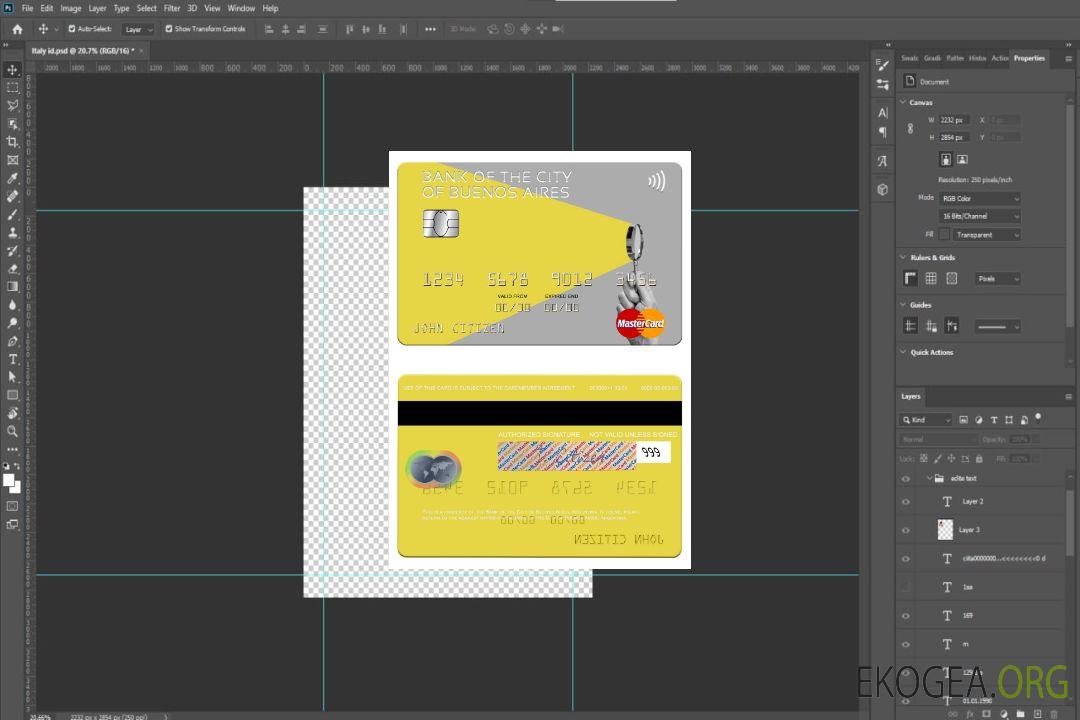Pick the Clone Stamp tool
The width and height of the screenshot is (1080, 720).
tap(13, 232)
